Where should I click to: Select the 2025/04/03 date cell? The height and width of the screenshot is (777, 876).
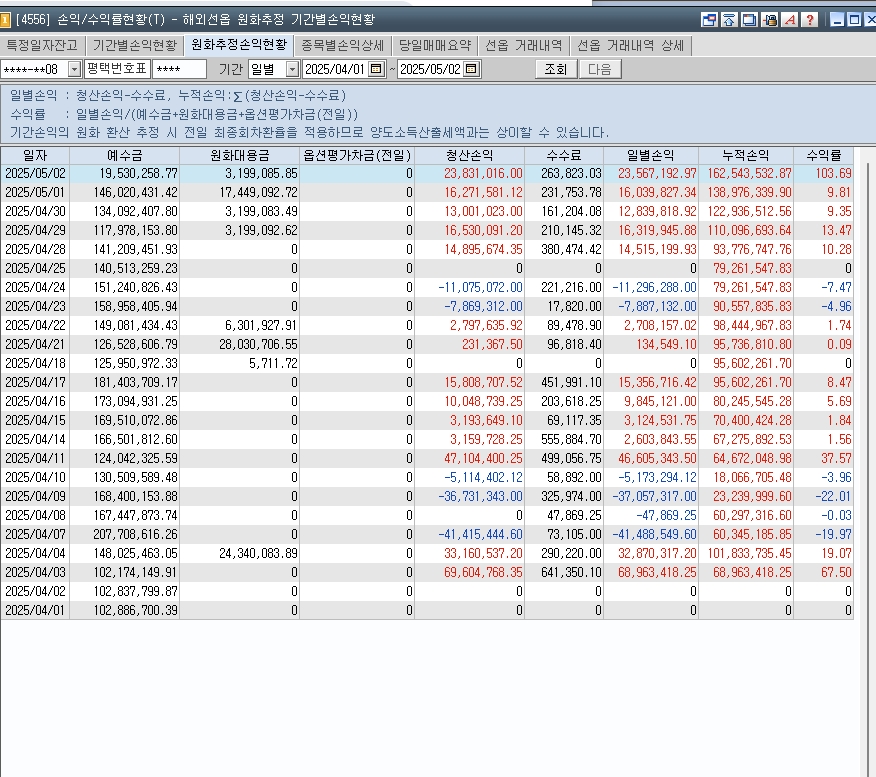pos(35,573)
